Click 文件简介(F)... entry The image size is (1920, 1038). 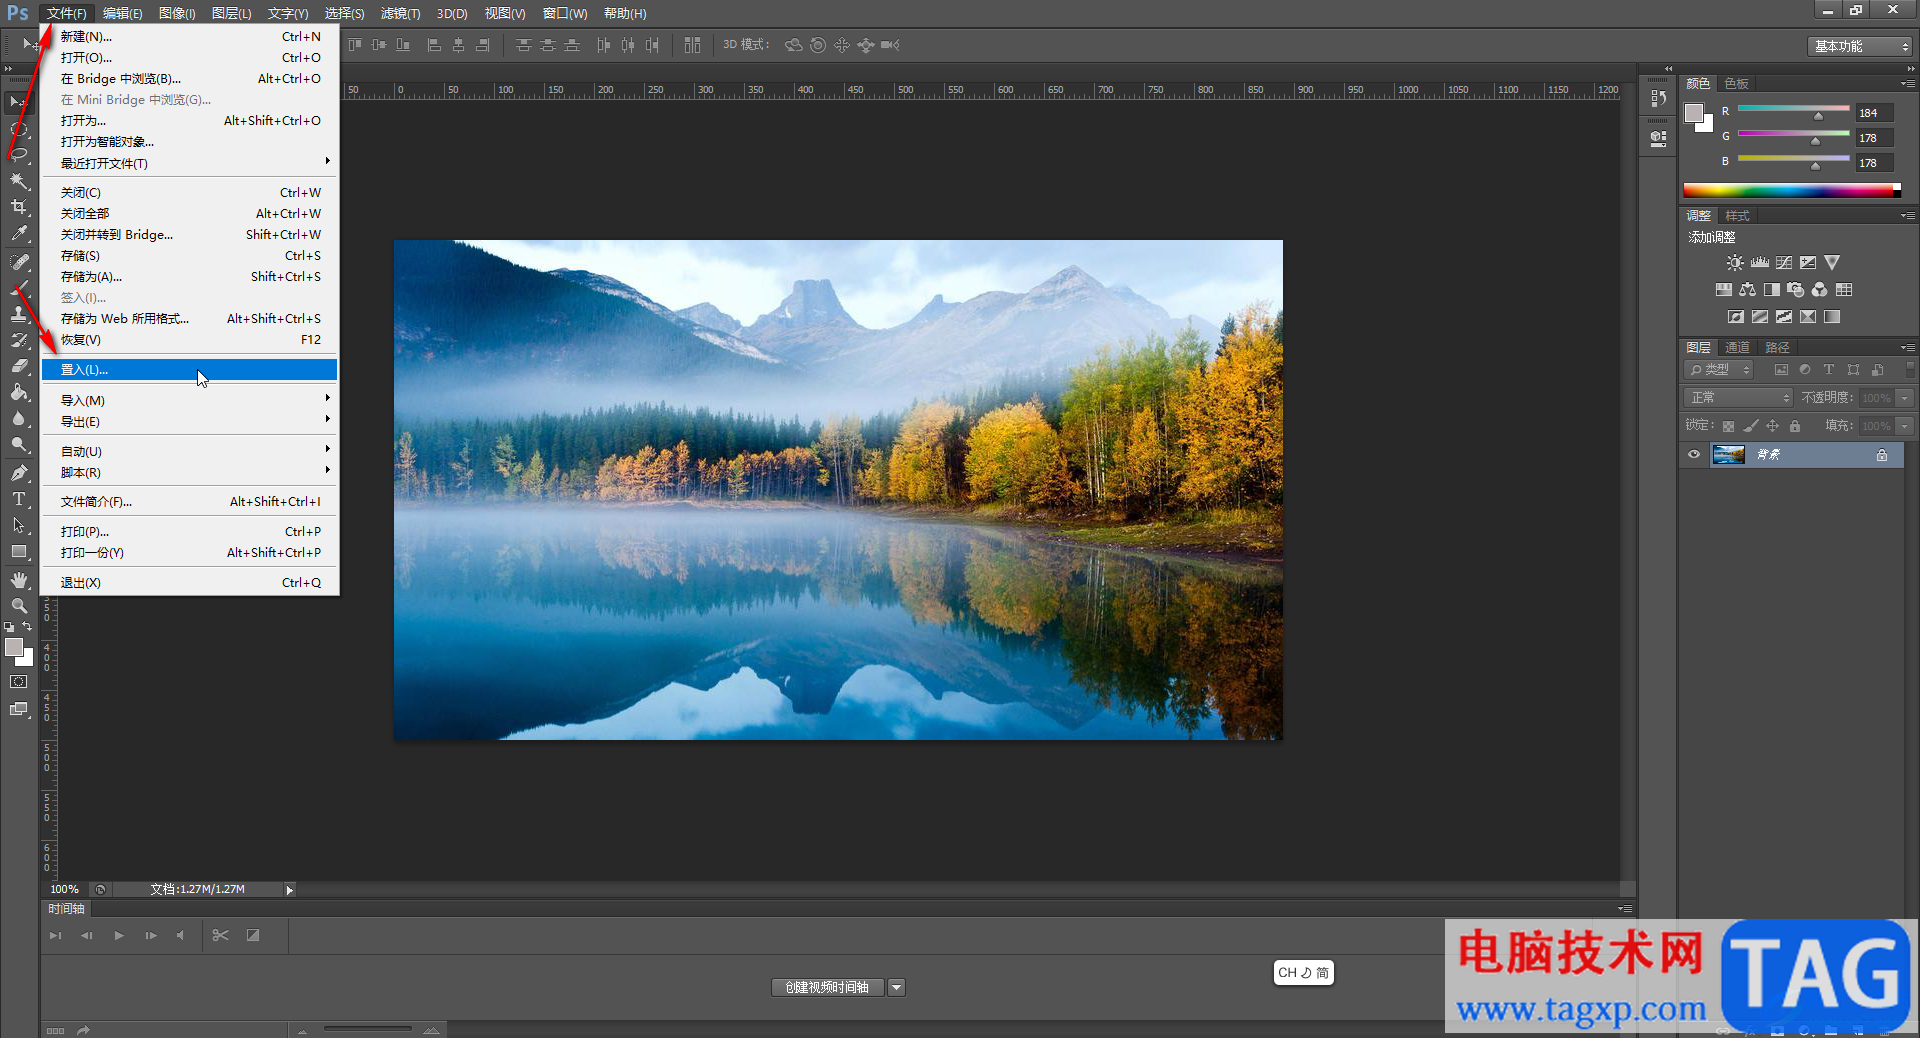(190, 502)
